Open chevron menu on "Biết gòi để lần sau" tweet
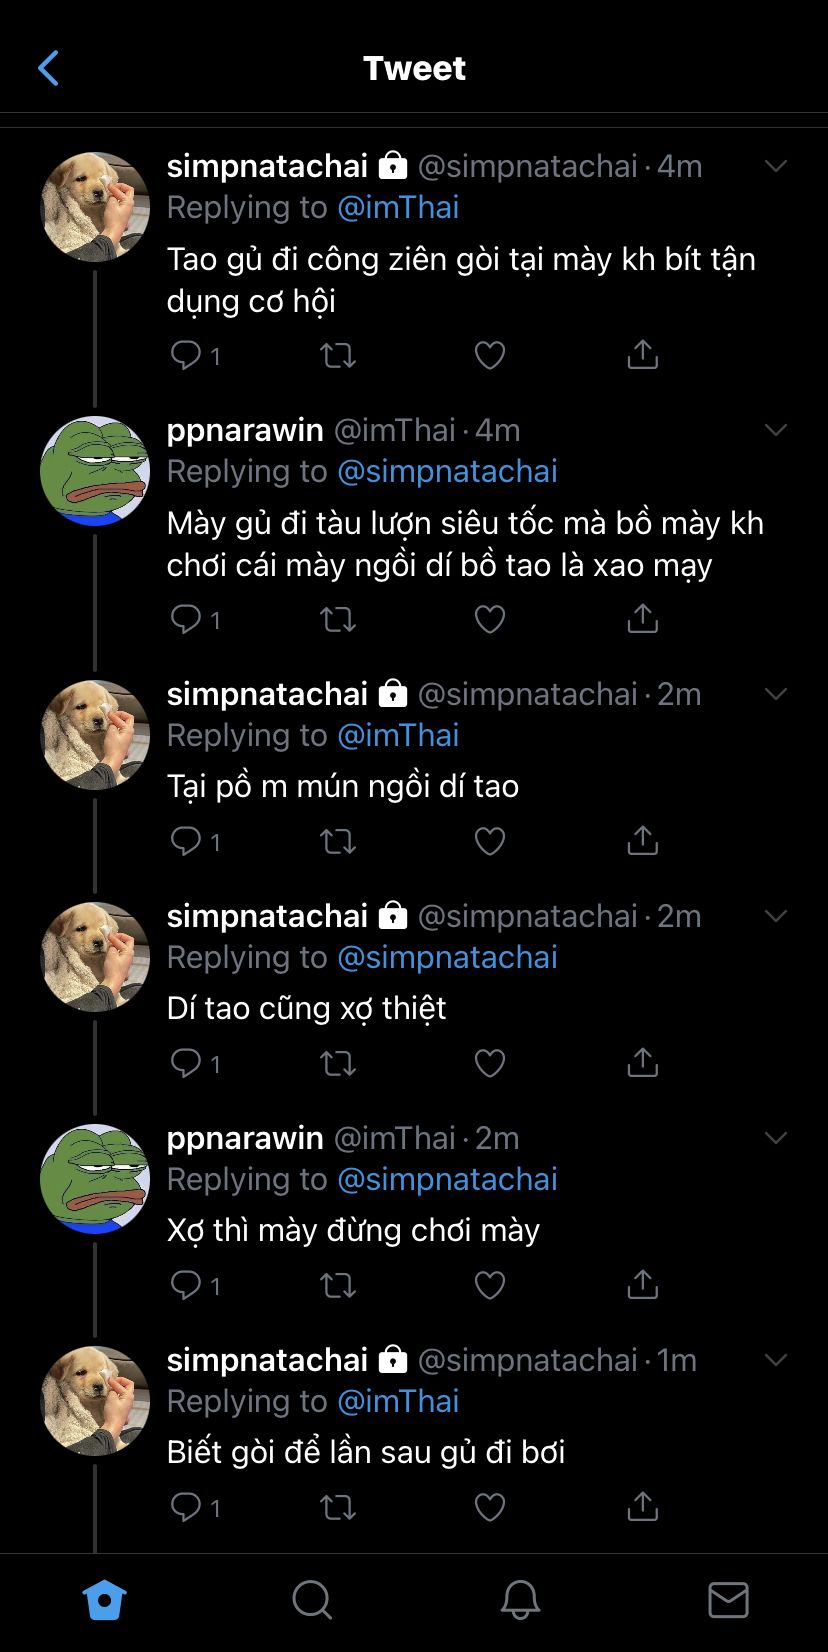The height and width of the screenshot is (1652, 828). pos(776,1360)
